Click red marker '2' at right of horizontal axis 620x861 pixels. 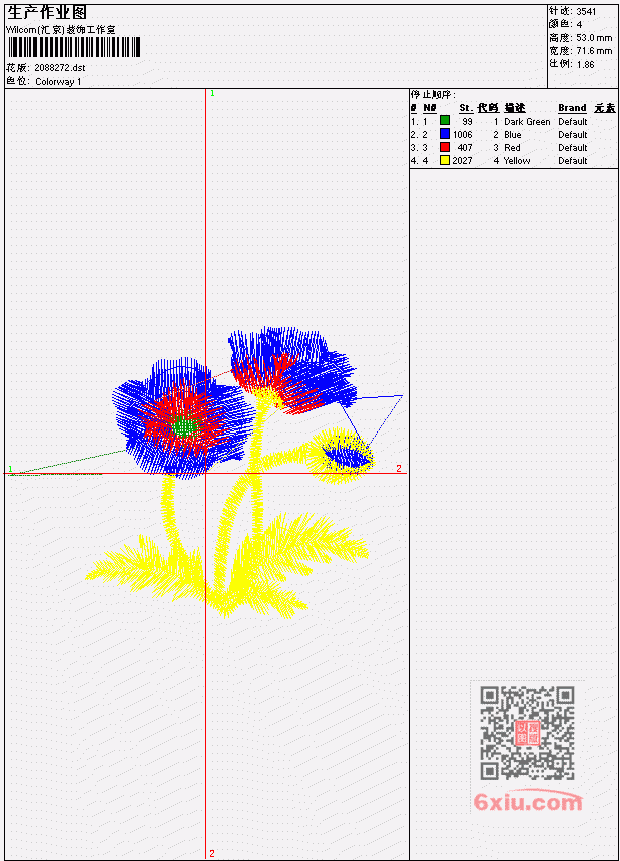click(399, 468)
